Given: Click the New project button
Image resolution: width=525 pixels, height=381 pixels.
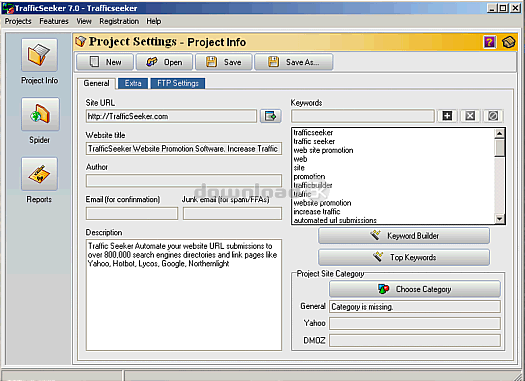Looking at the screenshot, I should tap(105, 62).
